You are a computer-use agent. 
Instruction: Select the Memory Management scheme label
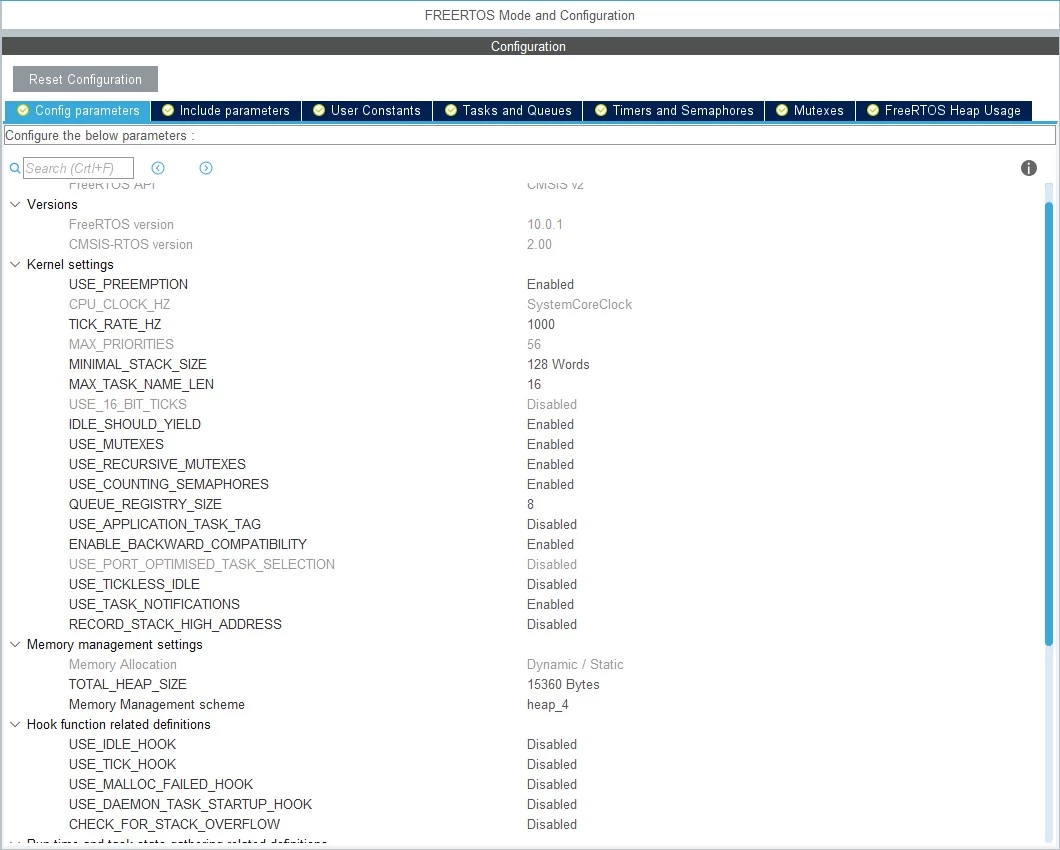(157, 705)
